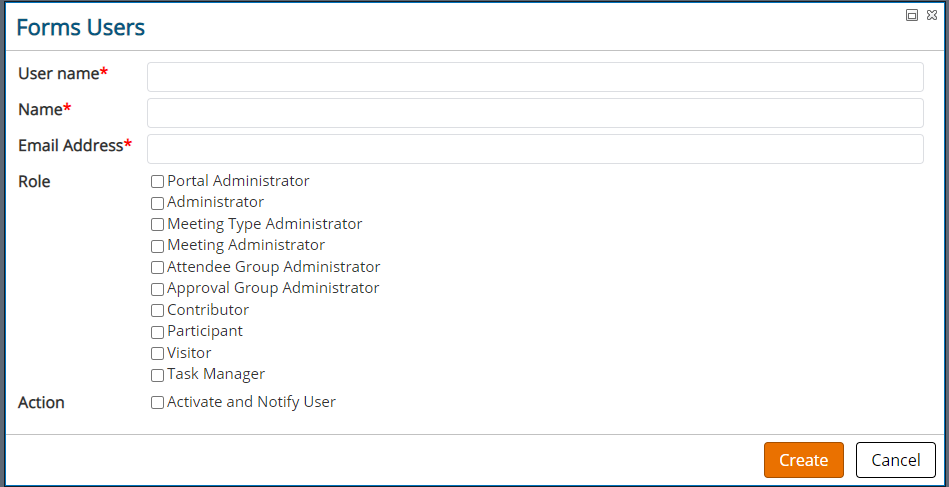Enable Activate and Notify User
The width and height of the screenshot is (949, 487).
pos(157,402)
